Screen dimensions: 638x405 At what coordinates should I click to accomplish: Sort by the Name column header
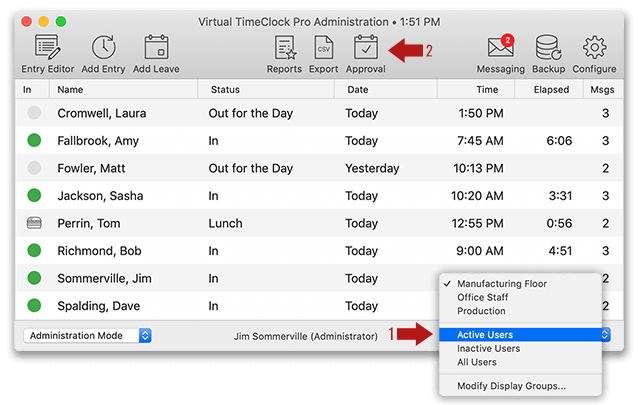click(123, 90)
